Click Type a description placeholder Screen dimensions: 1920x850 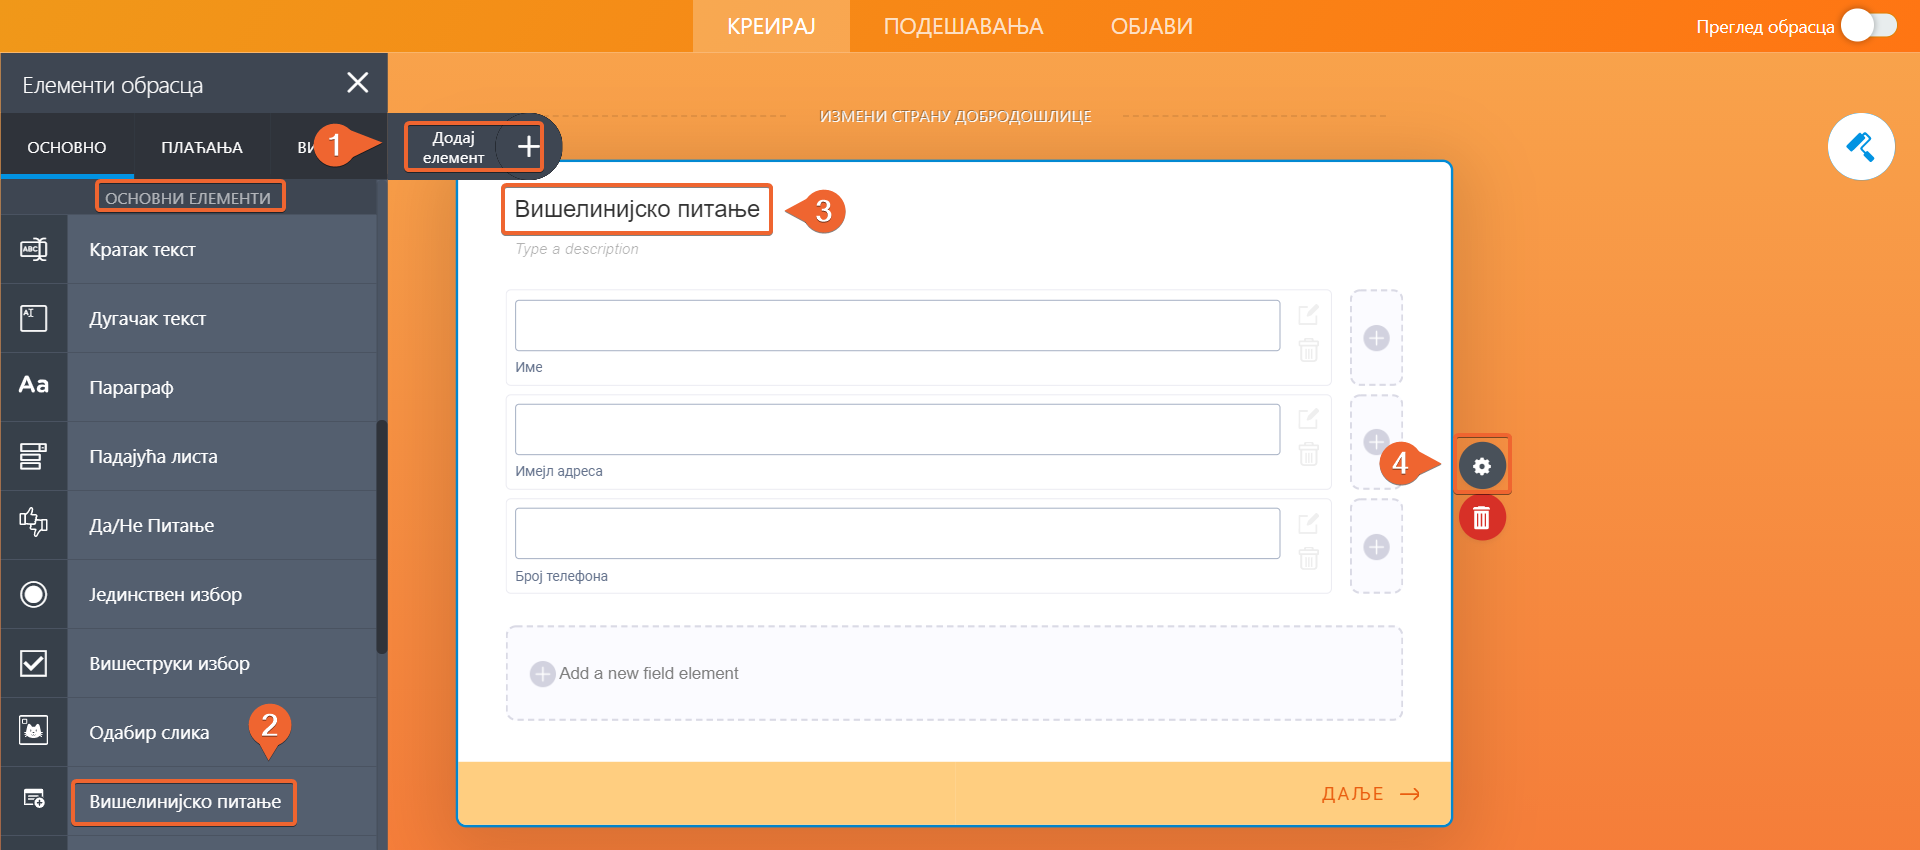(x=577, y=249)
